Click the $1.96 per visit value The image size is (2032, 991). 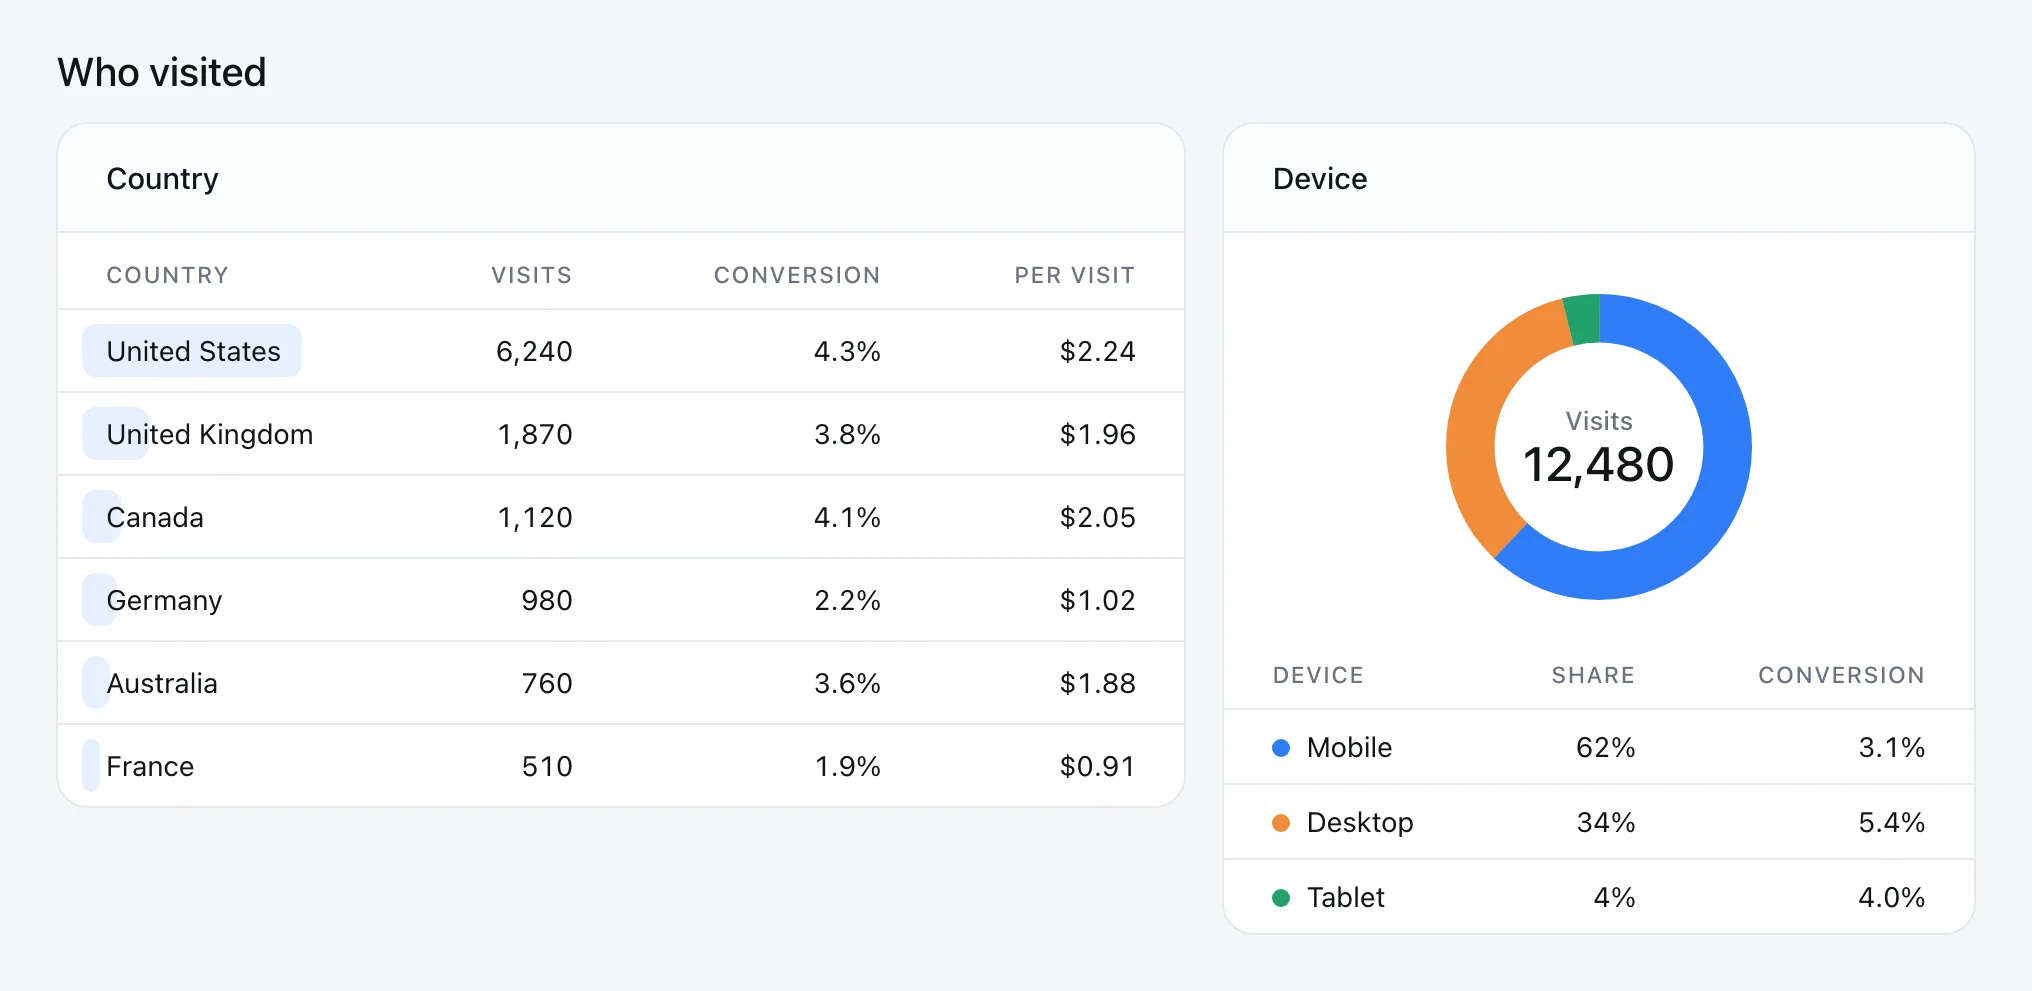point(1097,434)
